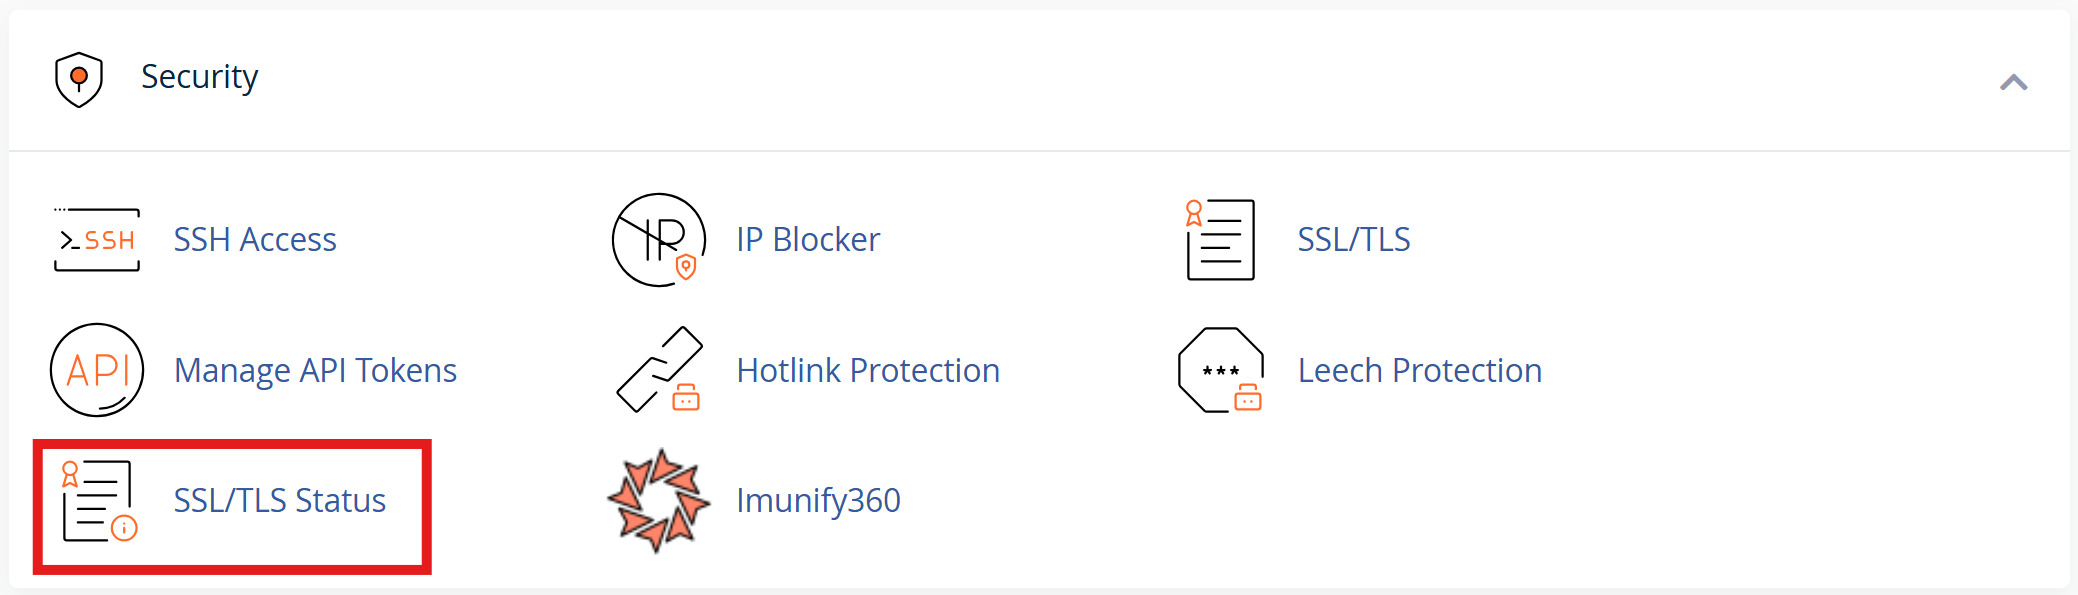Screen dimensions: 2078x595
Task: Open the Leech Protection link
Action: pyautogui.click(x=1419, y=371)
